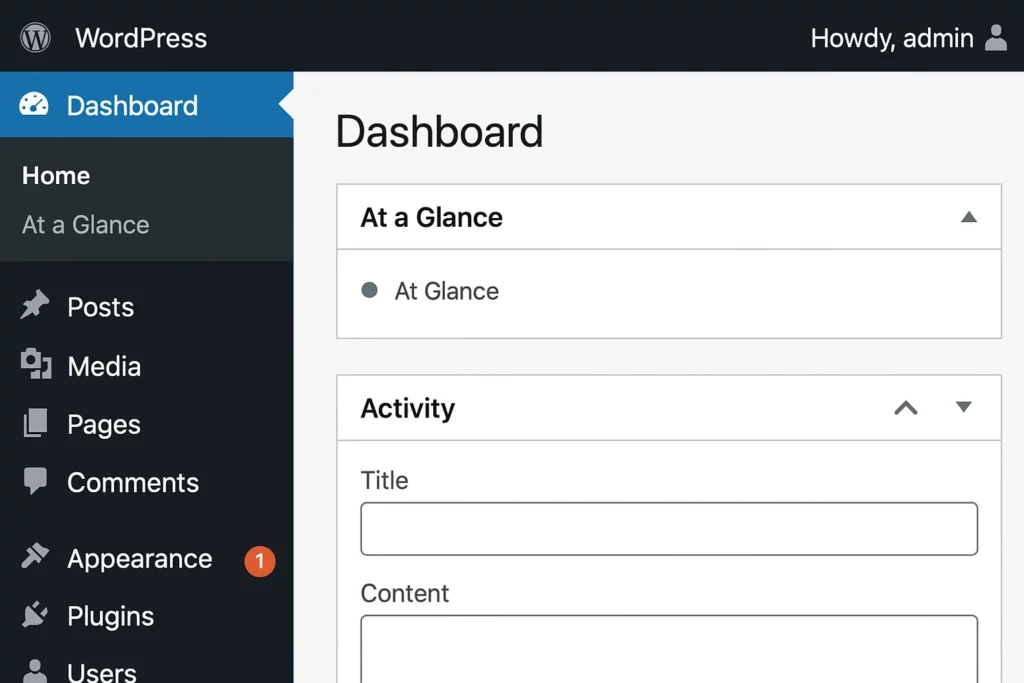Click the At Glance list item
The height and width of the screenshot is (683, 1024).
pos(446,291)
